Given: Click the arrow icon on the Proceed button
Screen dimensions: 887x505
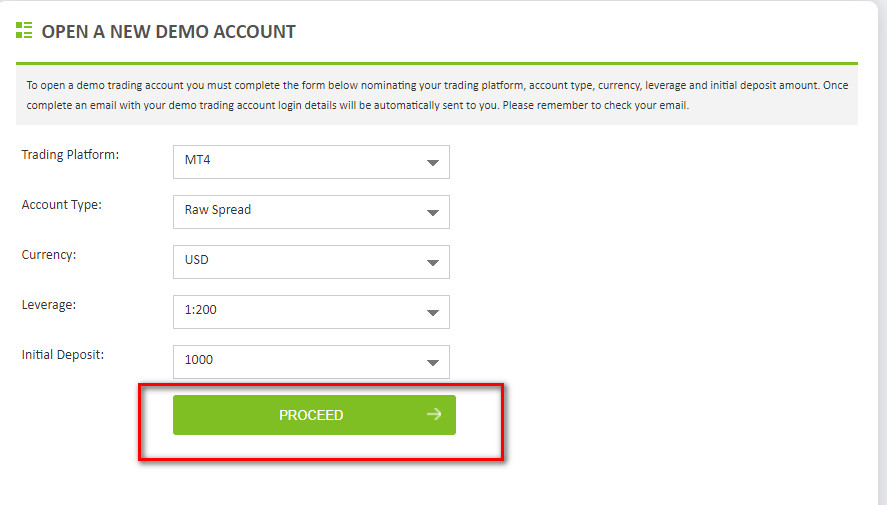Looking at the screenshot, I should [433, 415].
